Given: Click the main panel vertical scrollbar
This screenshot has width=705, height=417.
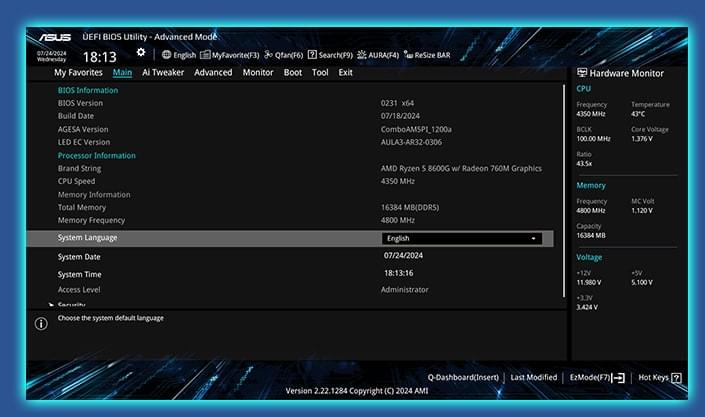Looking at the screenshot, I should (x=565, y=190).
